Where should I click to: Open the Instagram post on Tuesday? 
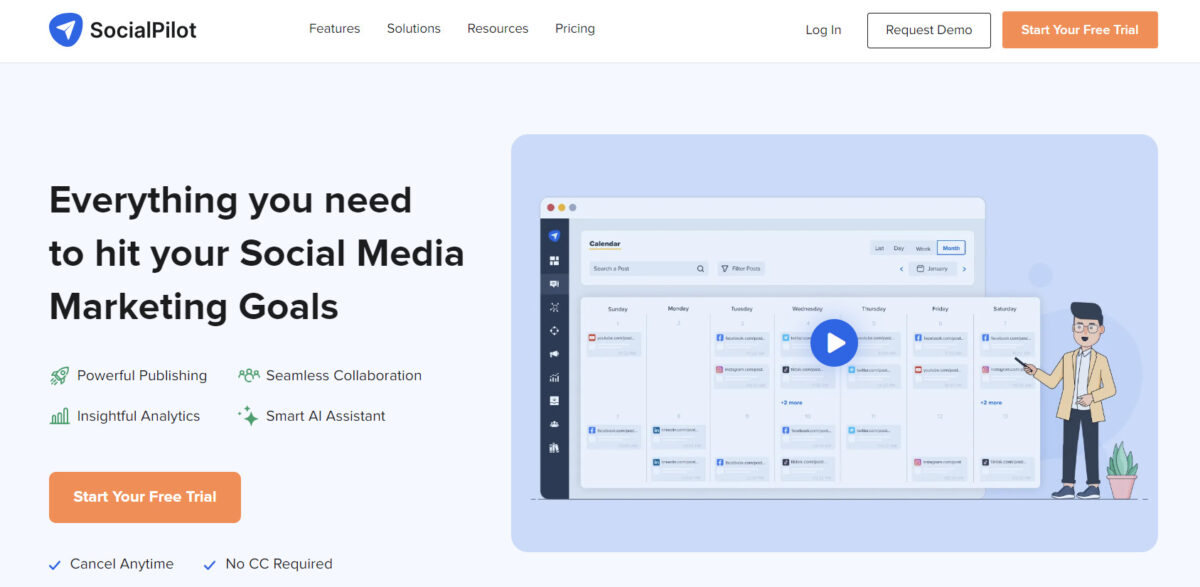pos(742,376)
